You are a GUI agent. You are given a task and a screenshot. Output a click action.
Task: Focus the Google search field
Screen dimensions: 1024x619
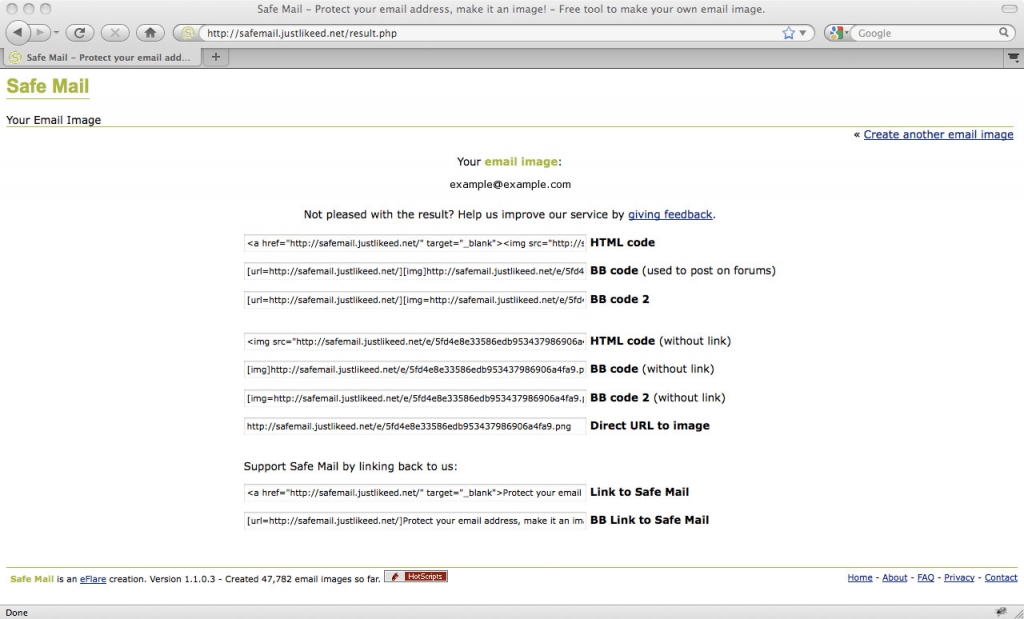[926, 33]
